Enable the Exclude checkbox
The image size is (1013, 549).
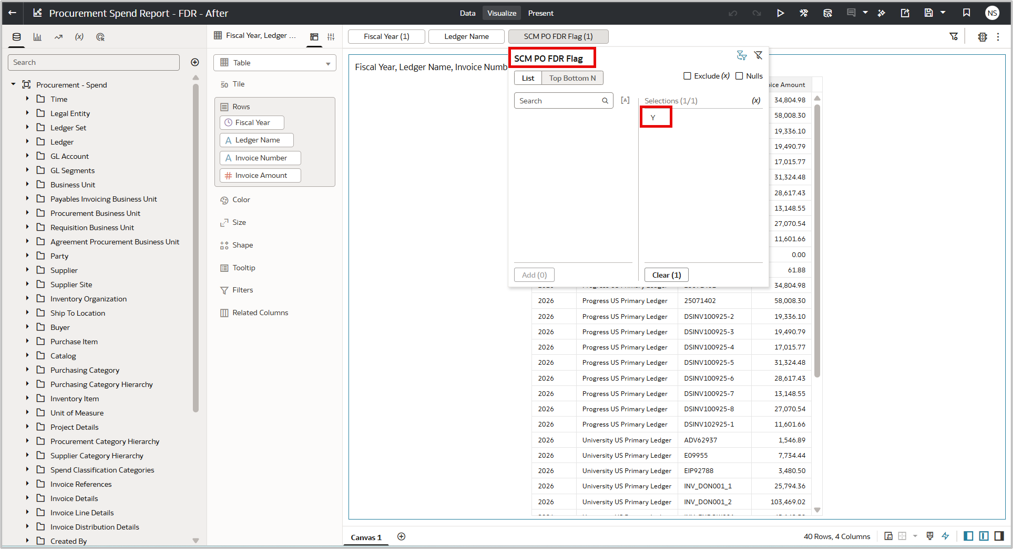[687, 76]
